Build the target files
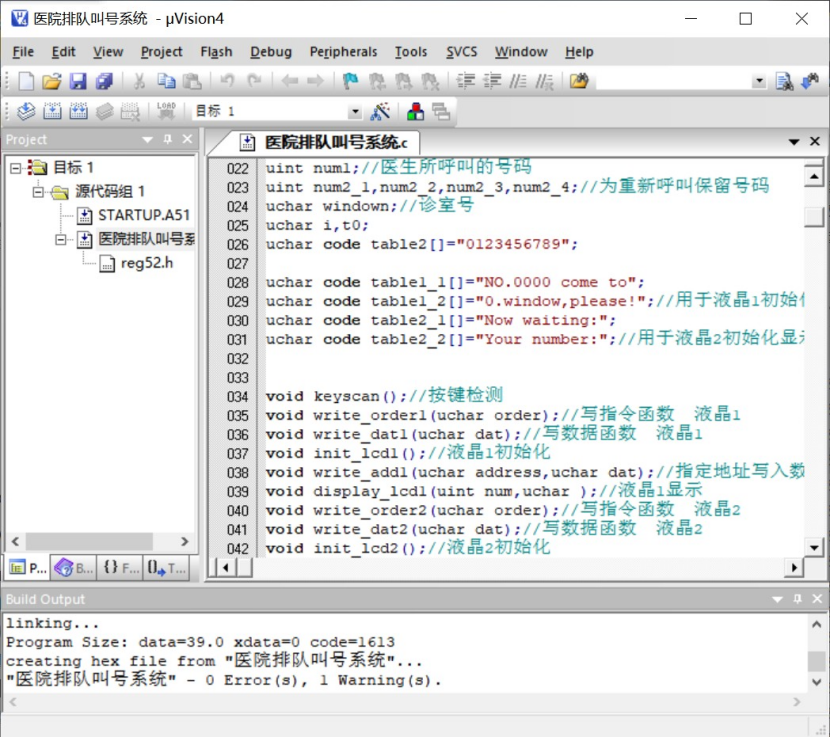Screen dimensions: 830x738 [52, 111]
